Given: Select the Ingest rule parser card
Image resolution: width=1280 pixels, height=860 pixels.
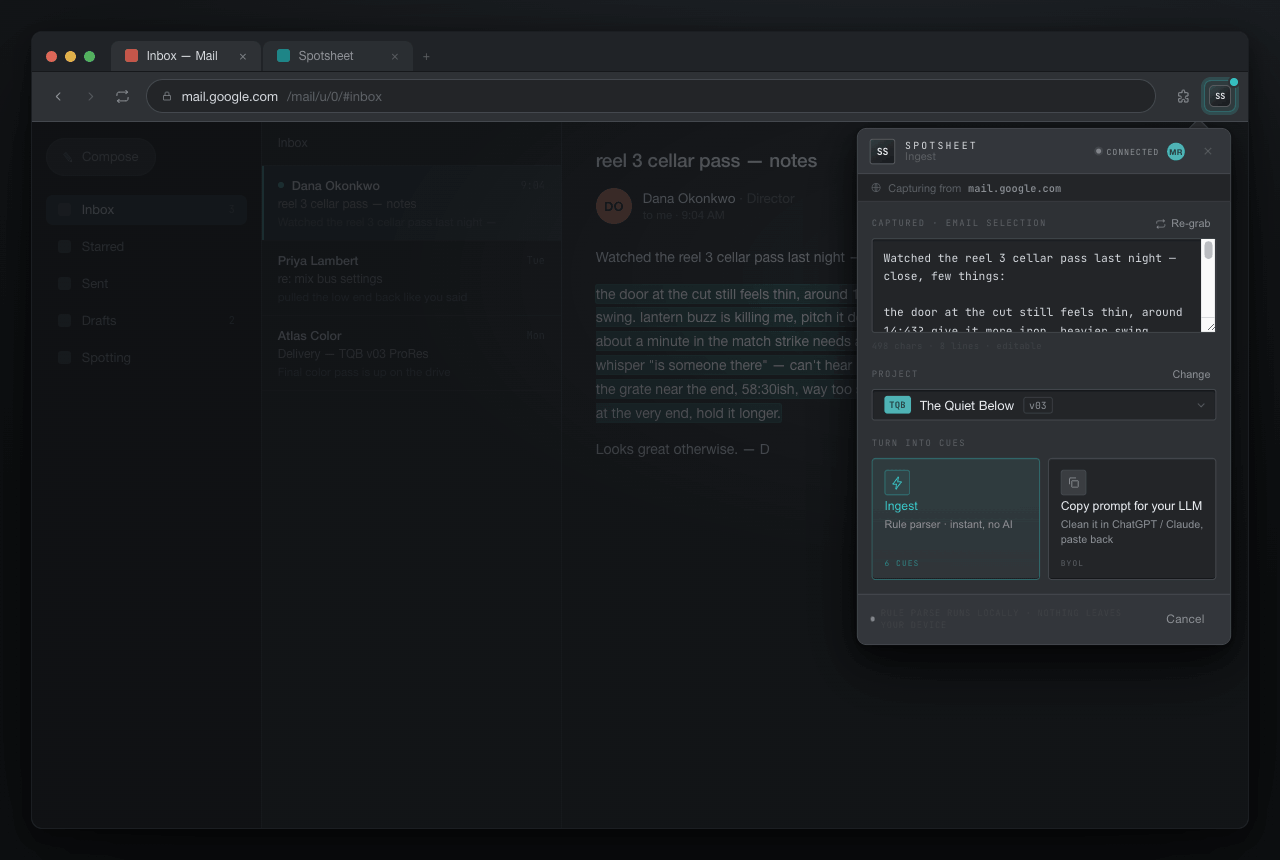Looking at the screenshot, I should click(x=955, y=519).
